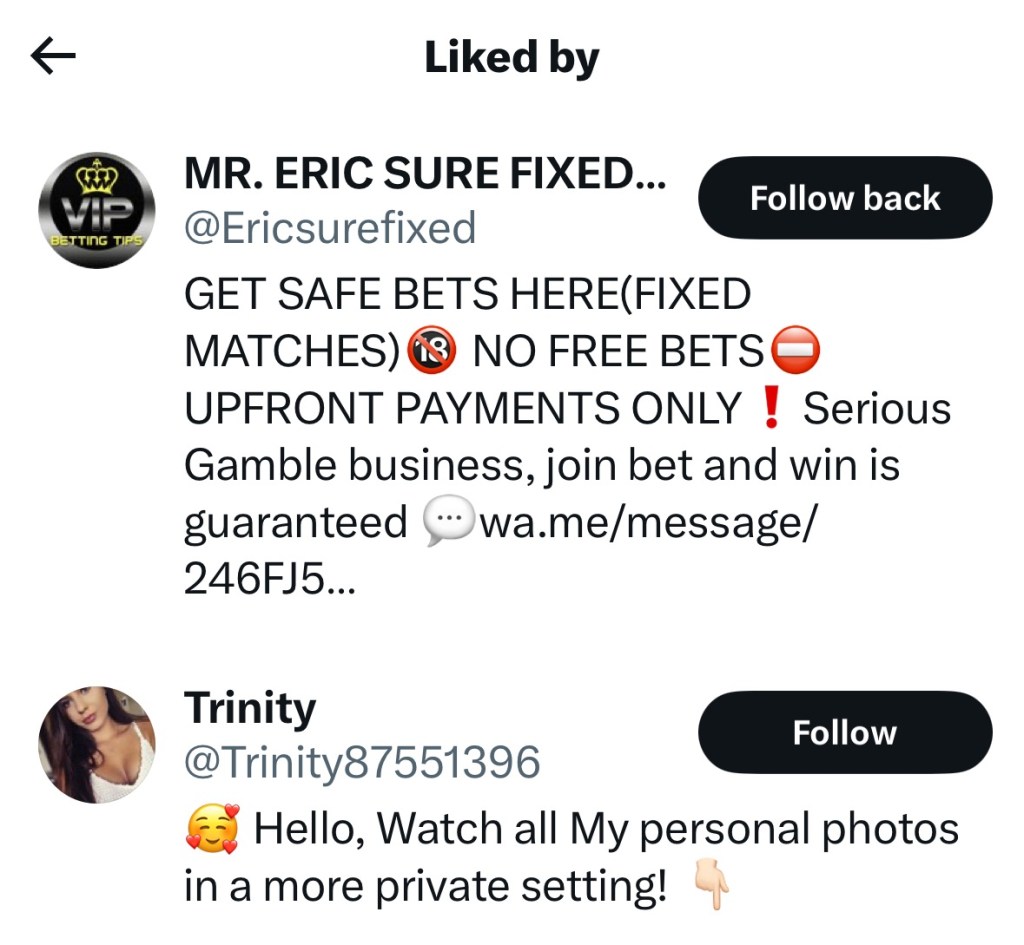Viewport: 1024px width, 945px height.
Task: Open Trinity's profile photo
Action: tap(96, 744)
